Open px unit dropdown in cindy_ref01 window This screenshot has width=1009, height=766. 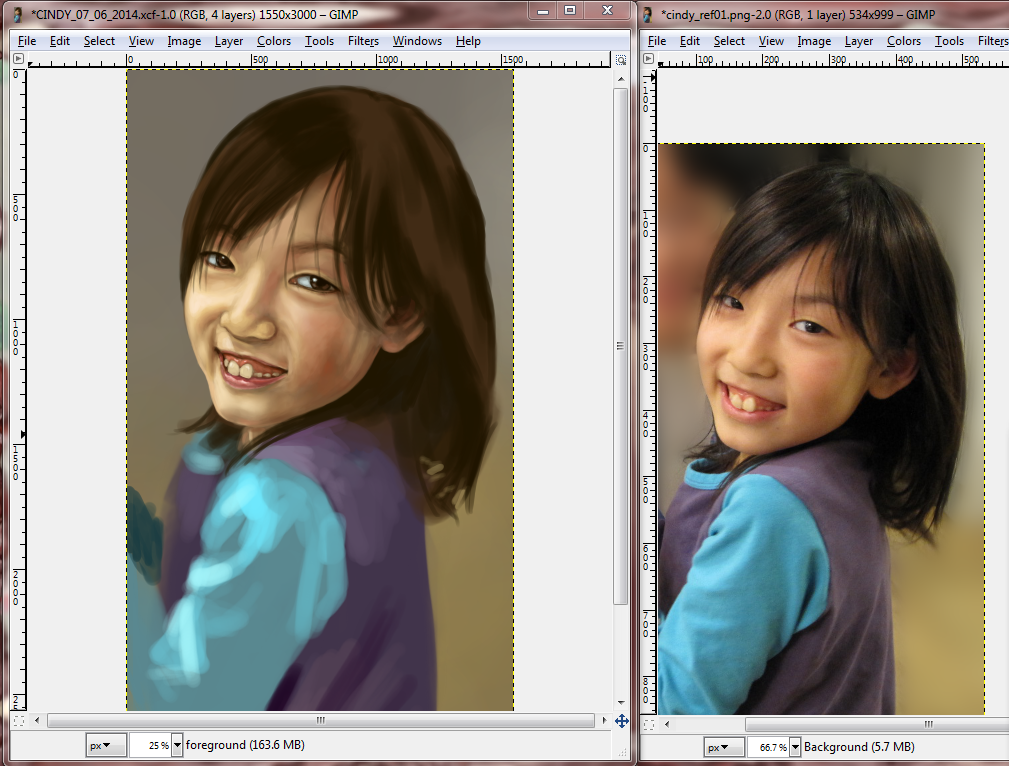click(x=724, y=747)
